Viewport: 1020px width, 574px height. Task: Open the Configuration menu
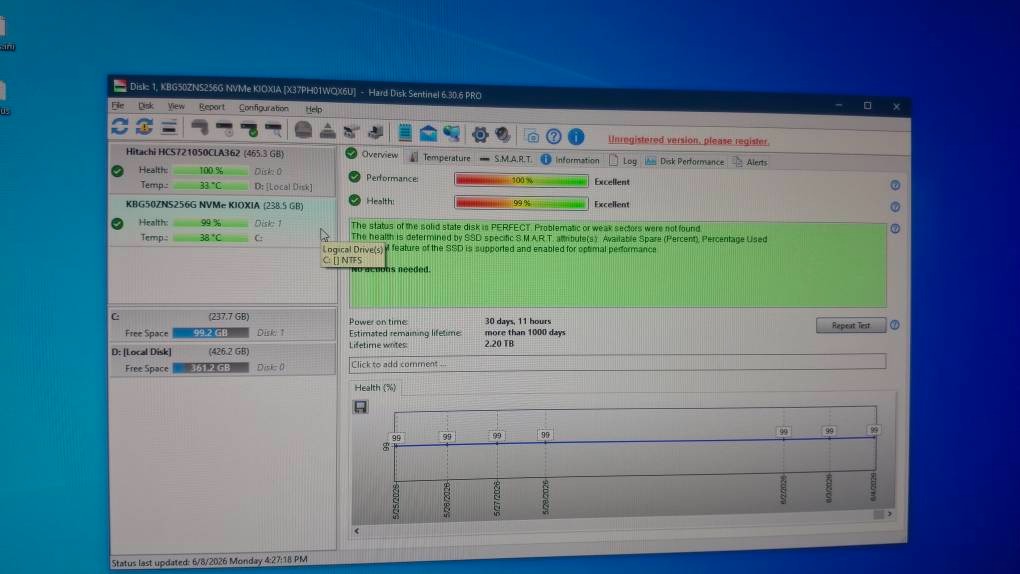pos(263,108)
